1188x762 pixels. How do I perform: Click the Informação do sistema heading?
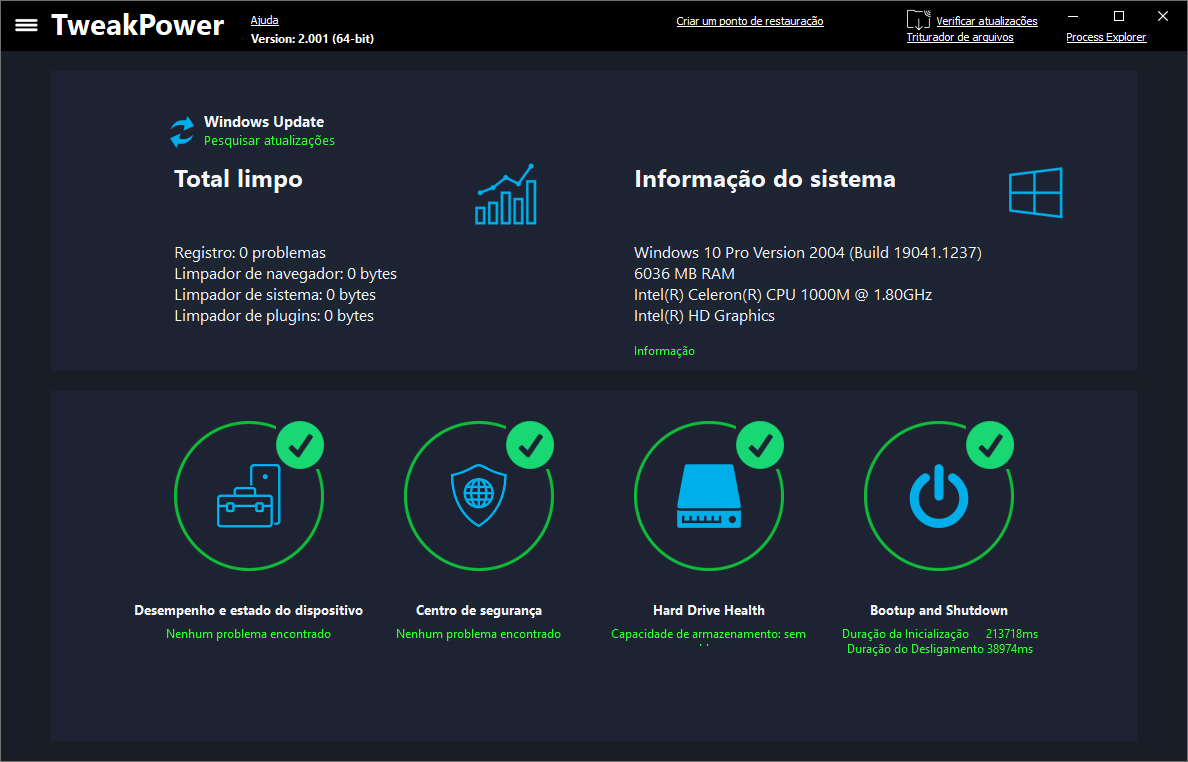click(x=765, y=179)
